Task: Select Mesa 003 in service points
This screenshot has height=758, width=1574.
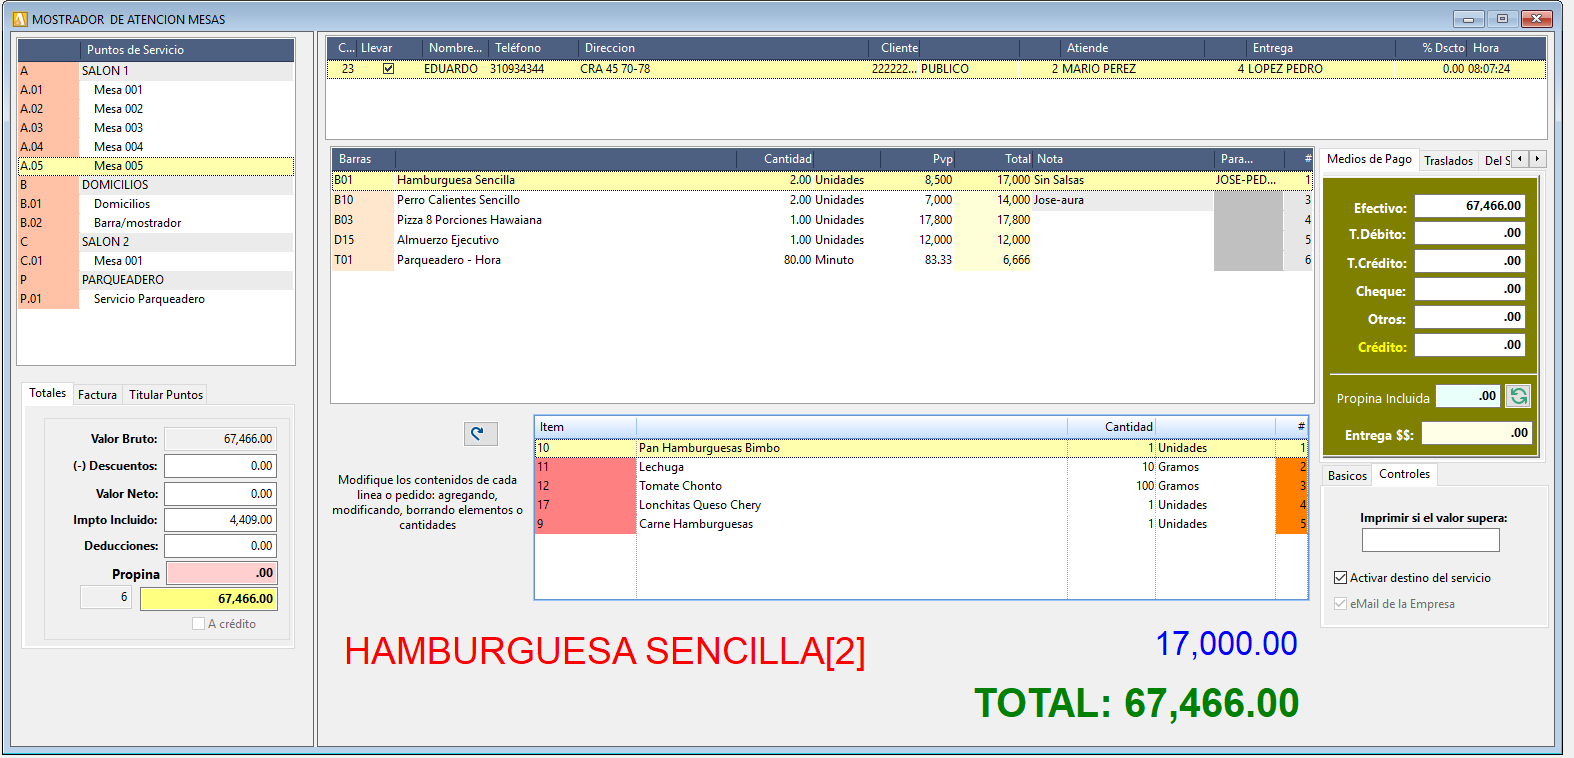Action: pos(118,128)
